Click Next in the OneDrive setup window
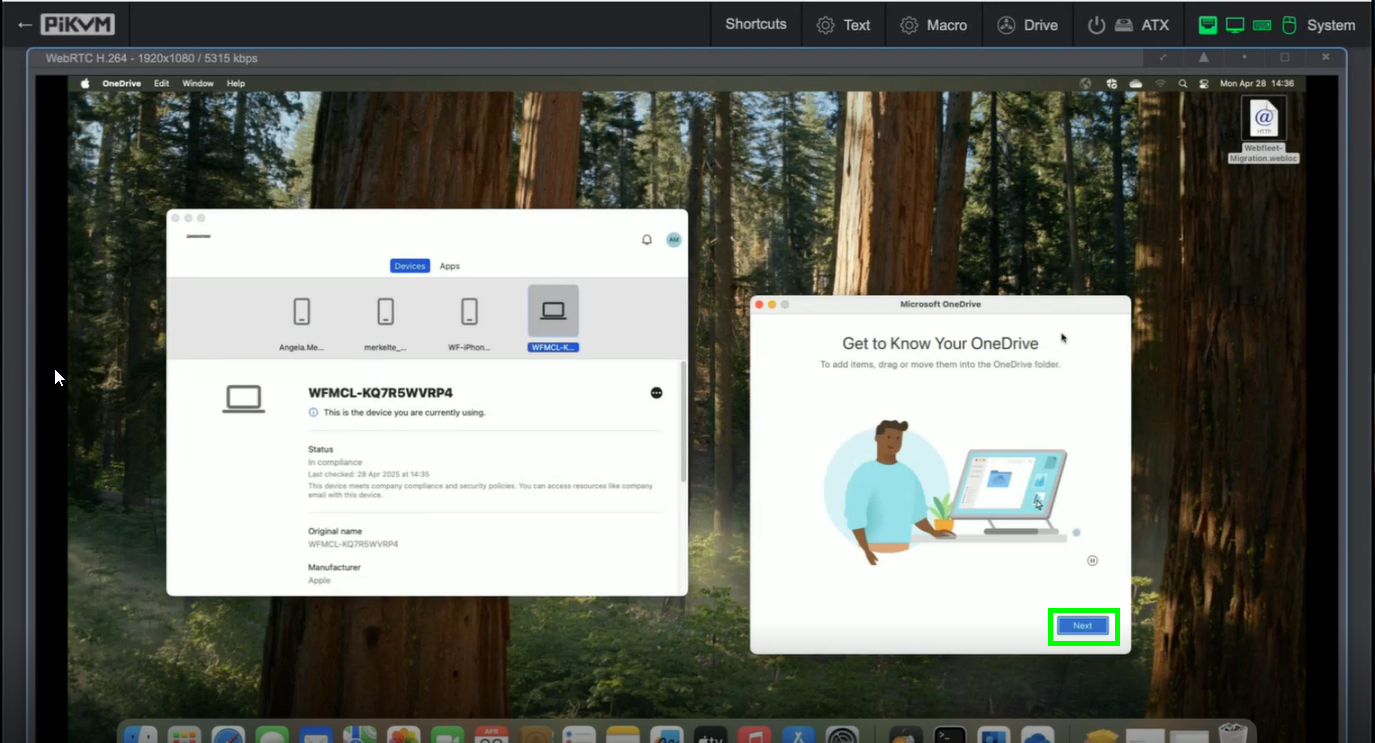 point(1083,626)
